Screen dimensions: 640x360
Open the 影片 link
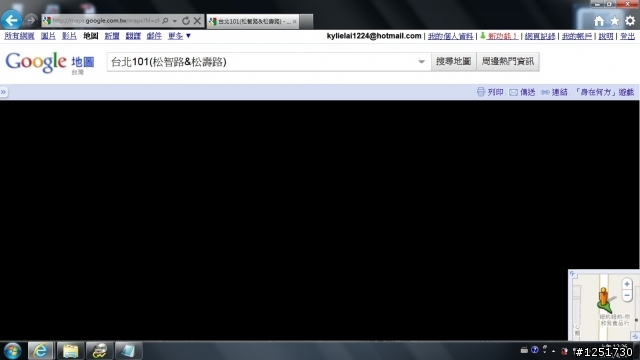(69, 36)
